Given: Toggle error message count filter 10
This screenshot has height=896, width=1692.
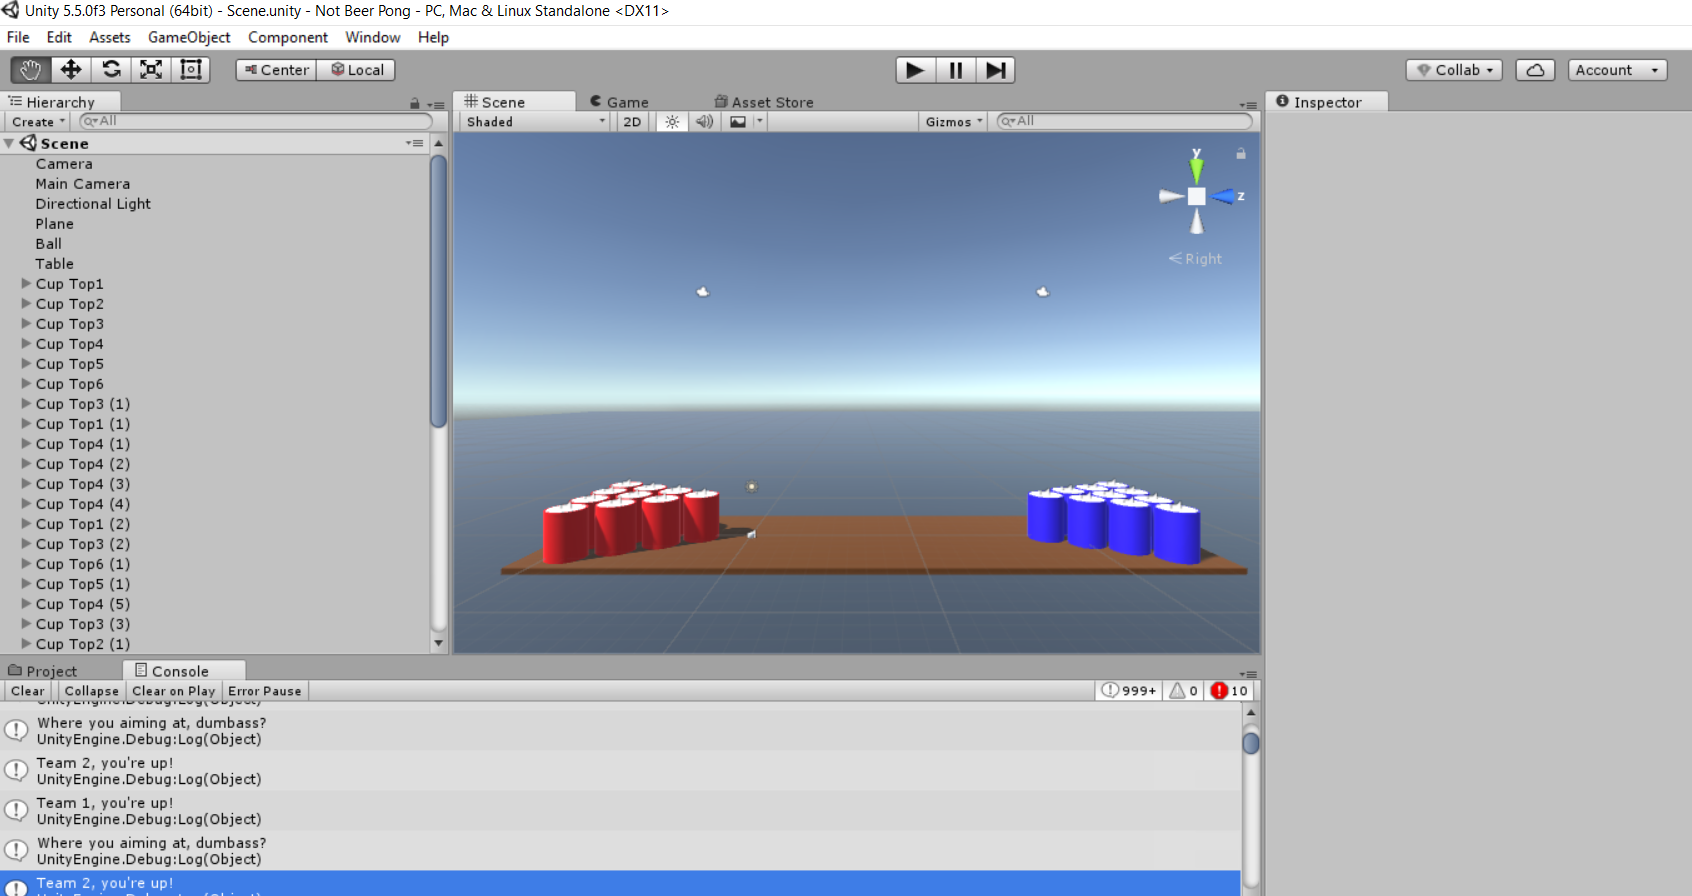Looking at the screenshot, I should pyautogui.click(x=1229, y=691).
